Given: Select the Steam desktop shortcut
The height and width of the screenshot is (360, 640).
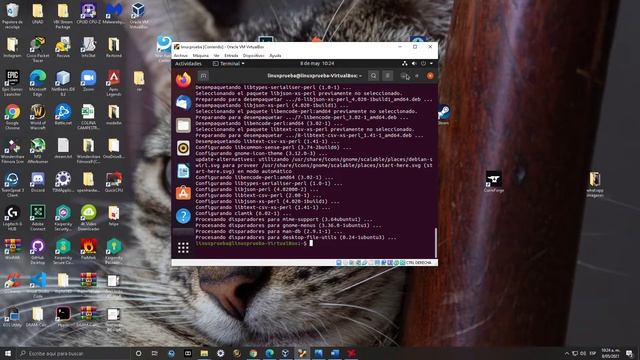Looking at the screenshot, I should click(x=444, y=114).
